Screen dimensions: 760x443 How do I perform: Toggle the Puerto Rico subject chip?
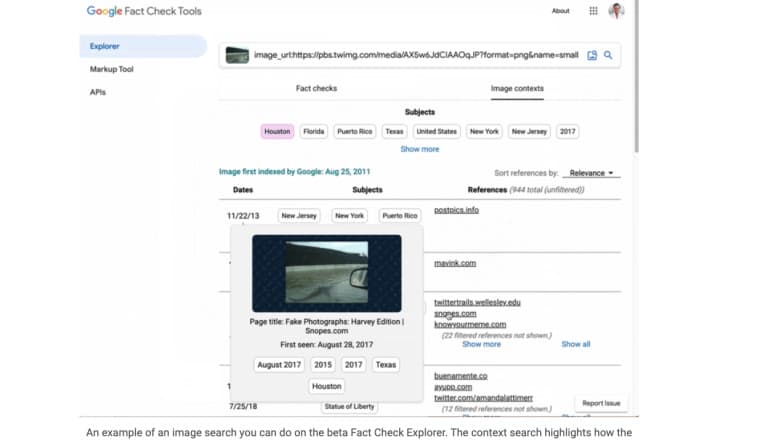[354, 131]
